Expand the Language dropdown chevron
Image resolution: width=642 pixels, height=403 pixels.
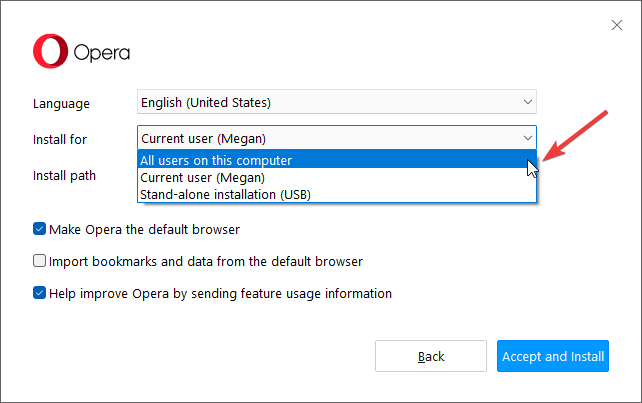pyautogui.click(x=528, y=102)
